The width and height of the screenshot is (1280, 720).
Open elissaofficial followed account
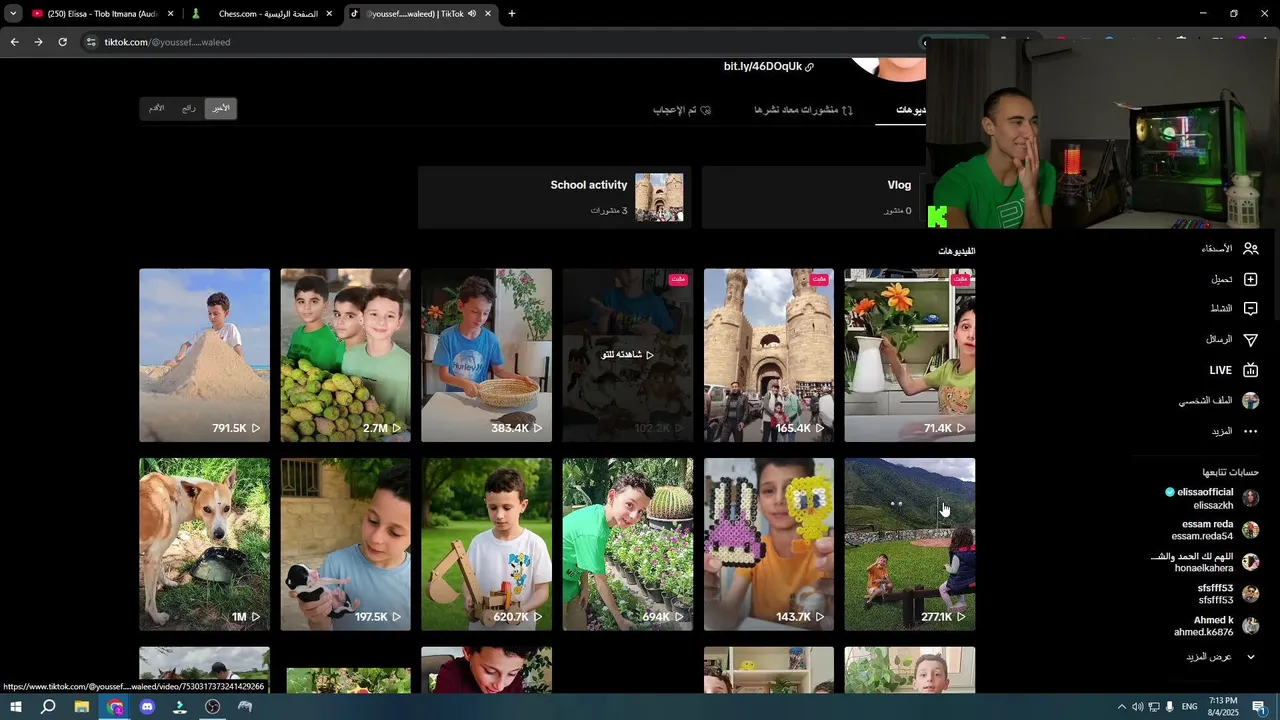(x=1212, y=499)
